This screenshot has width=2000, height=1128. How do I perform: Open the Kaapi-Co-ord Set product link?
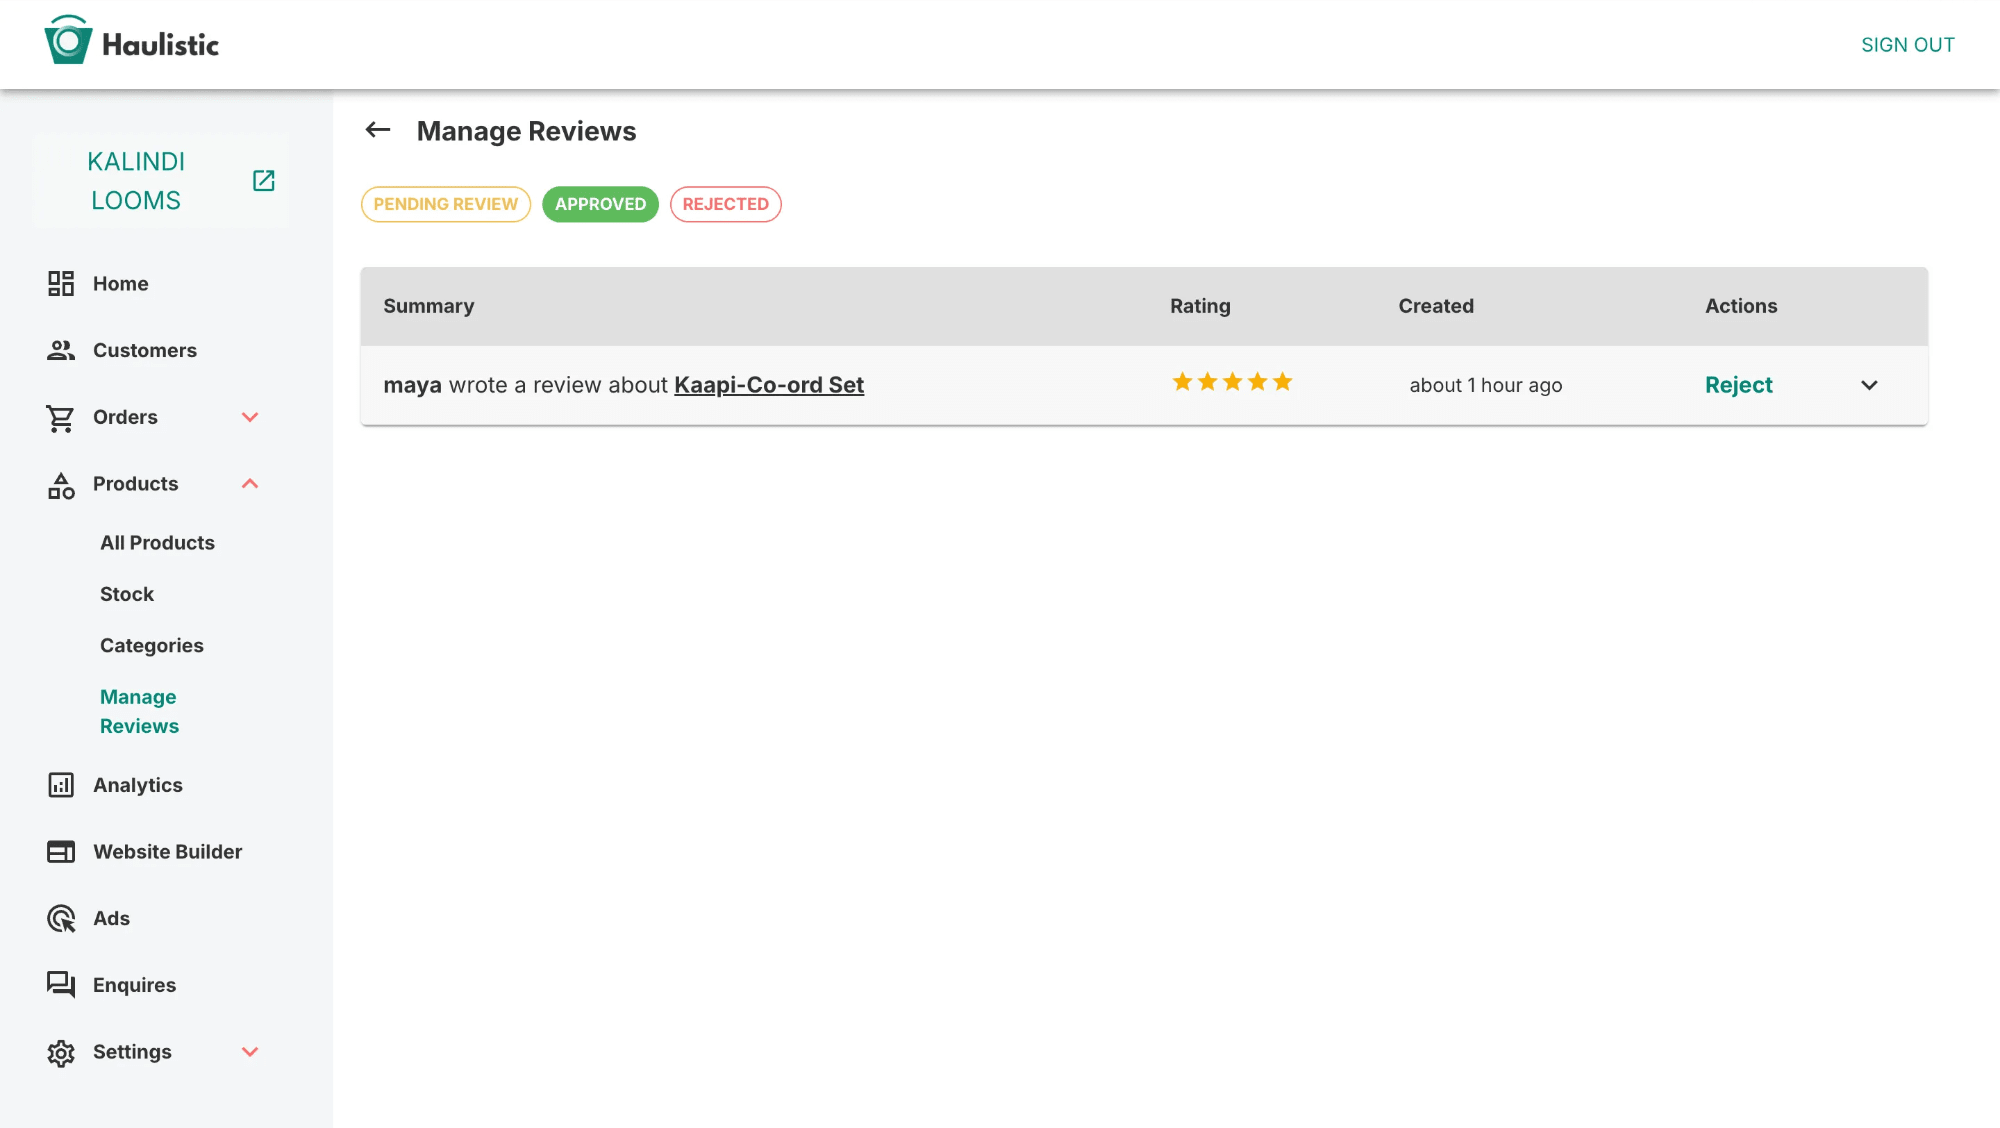tap(768, 386)
